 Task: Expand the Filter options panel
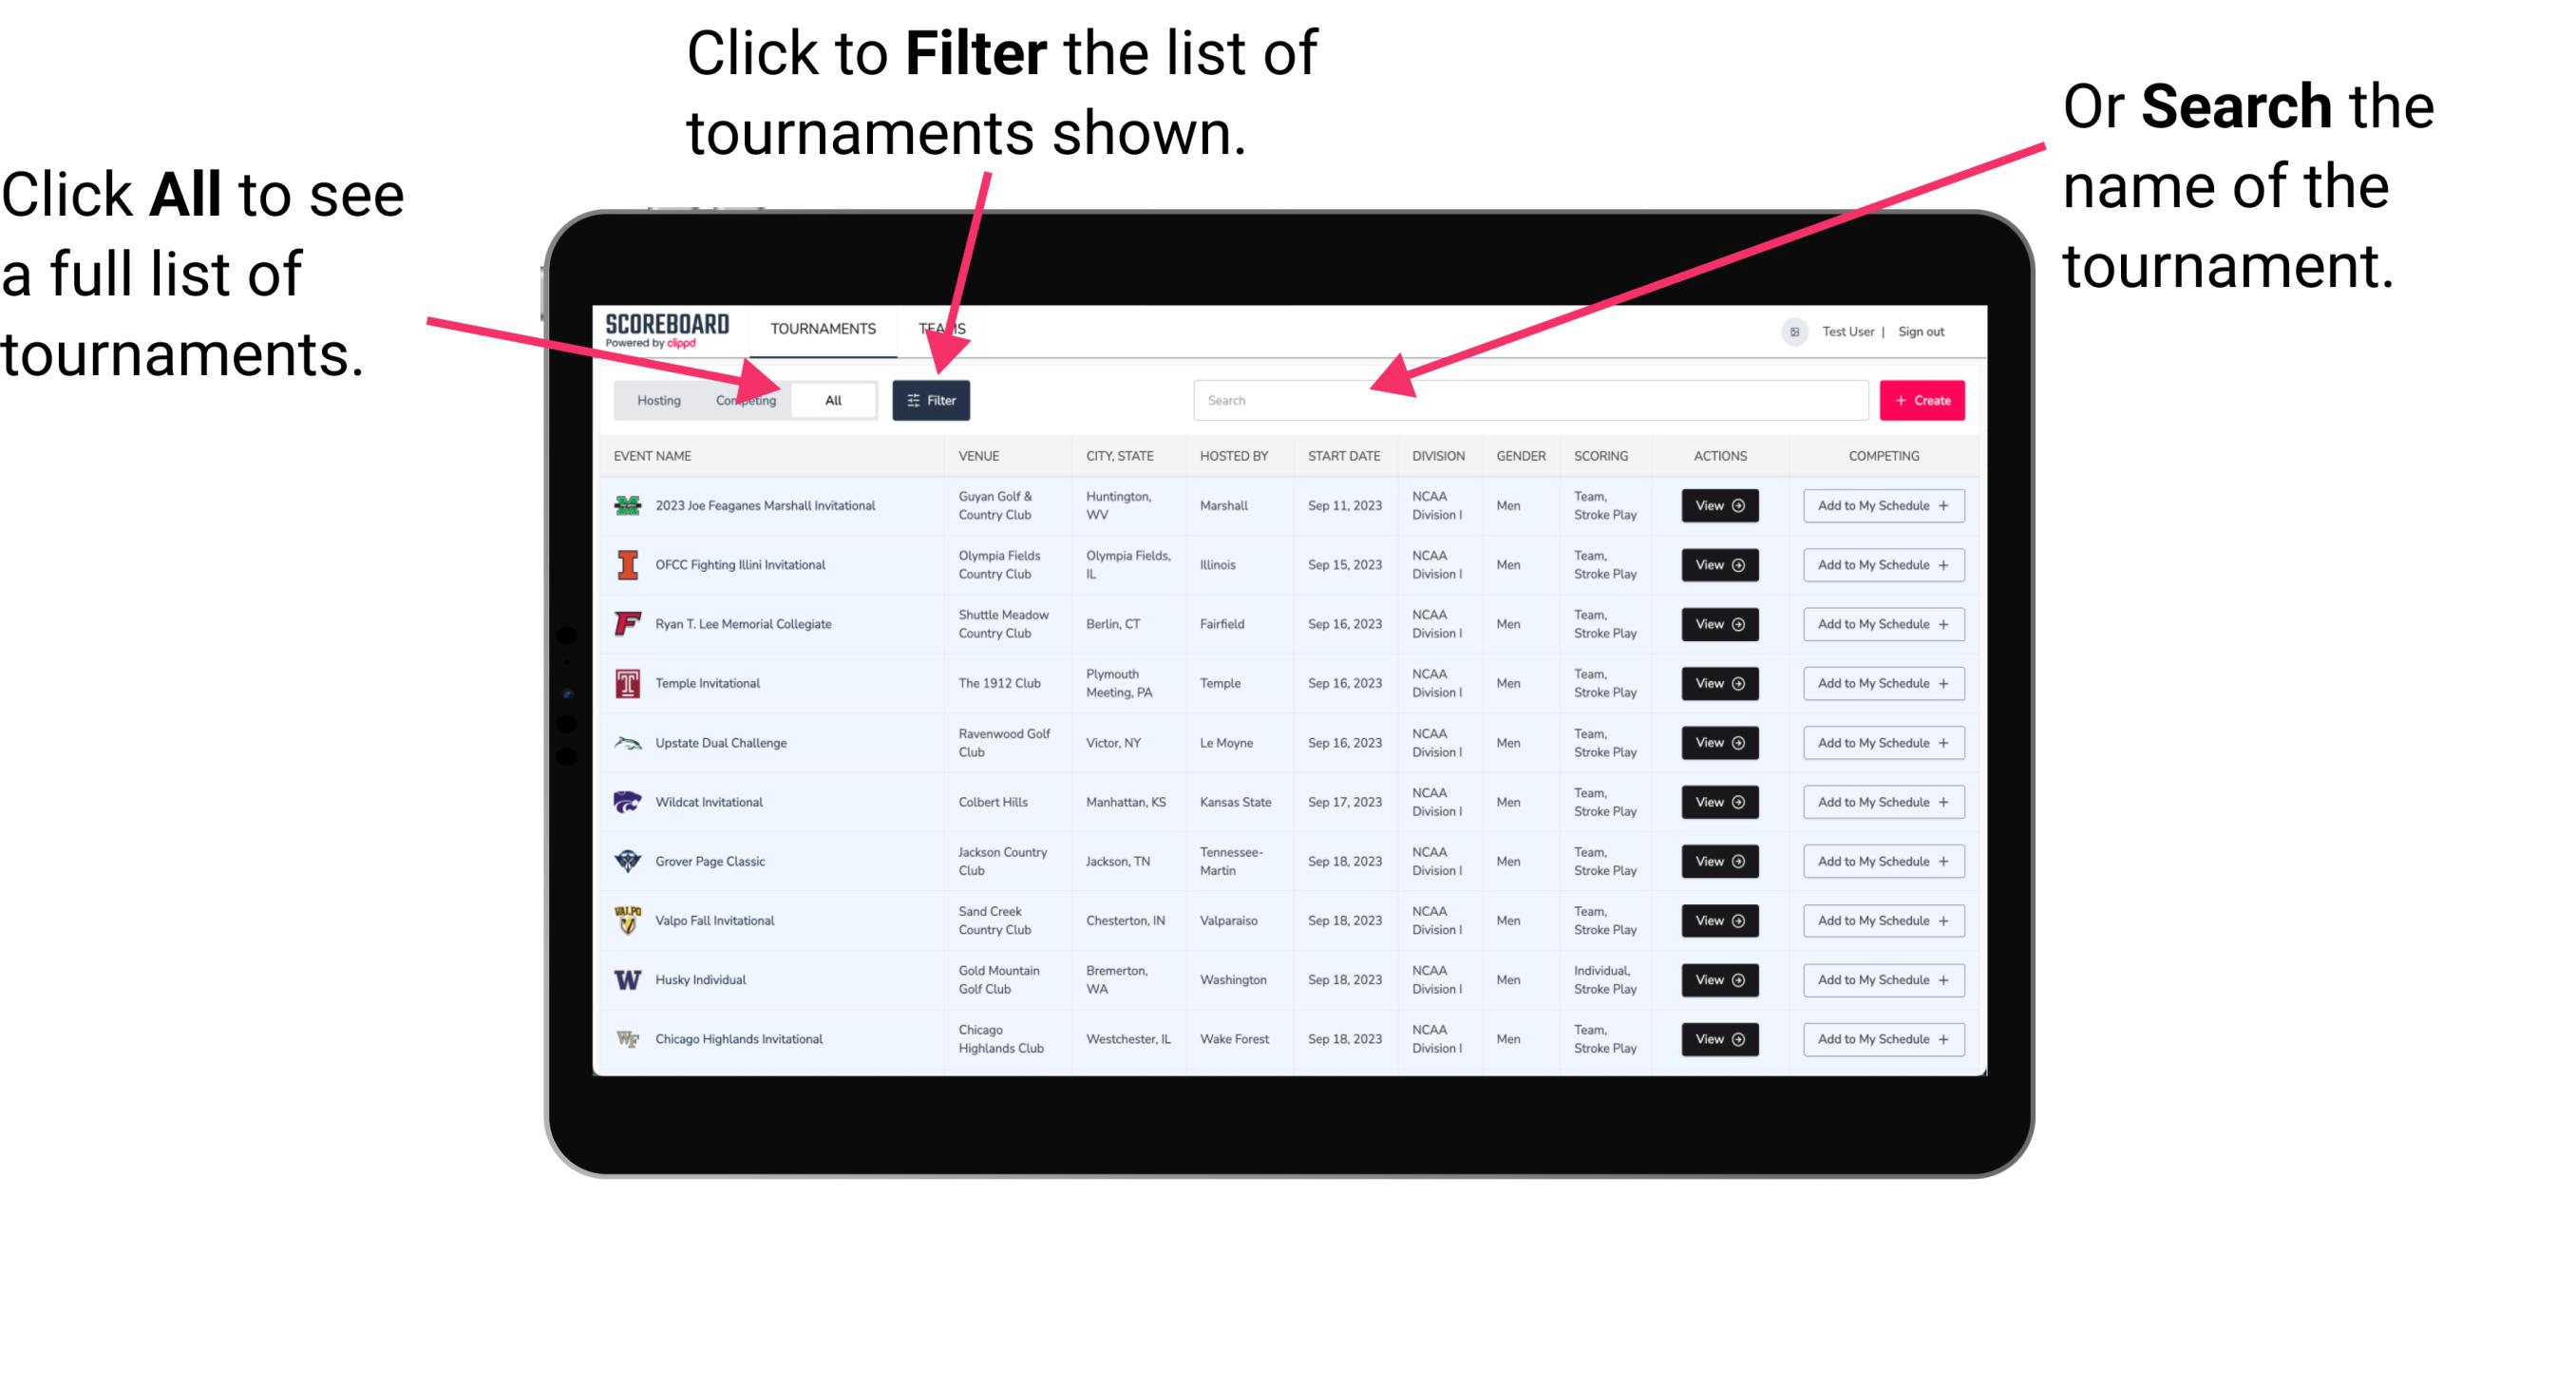pyautogui.click(x=932, y=398)
